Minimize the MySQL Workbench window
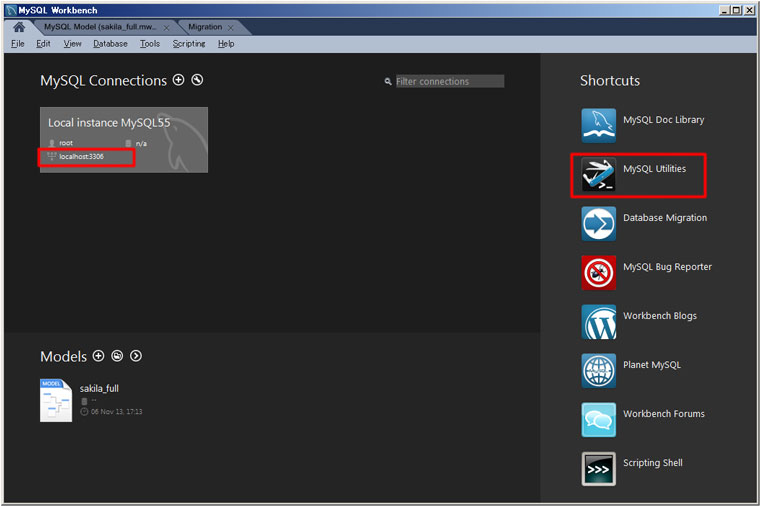 pyautogui.click(x=725, y=10)
